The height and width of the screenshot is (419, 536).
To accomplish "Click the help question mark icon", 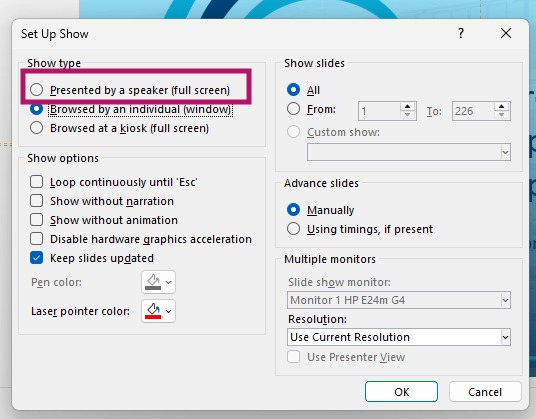I will [x=461, y=33].
